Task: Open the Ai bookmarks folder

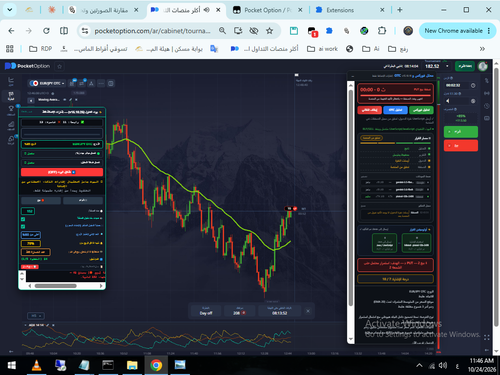Action: coord(371,49)
